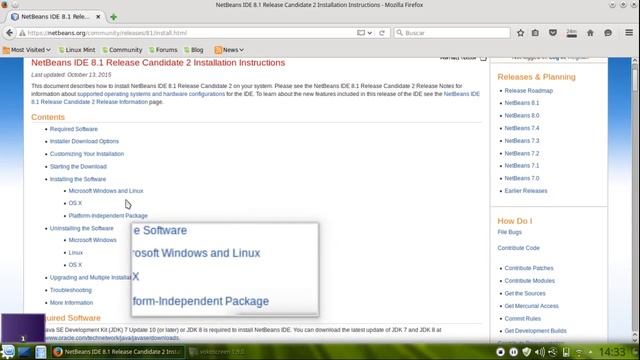This screenshot has height=360, width=640.
Task: Open the Forums bookmark
Action: [163, 50]
